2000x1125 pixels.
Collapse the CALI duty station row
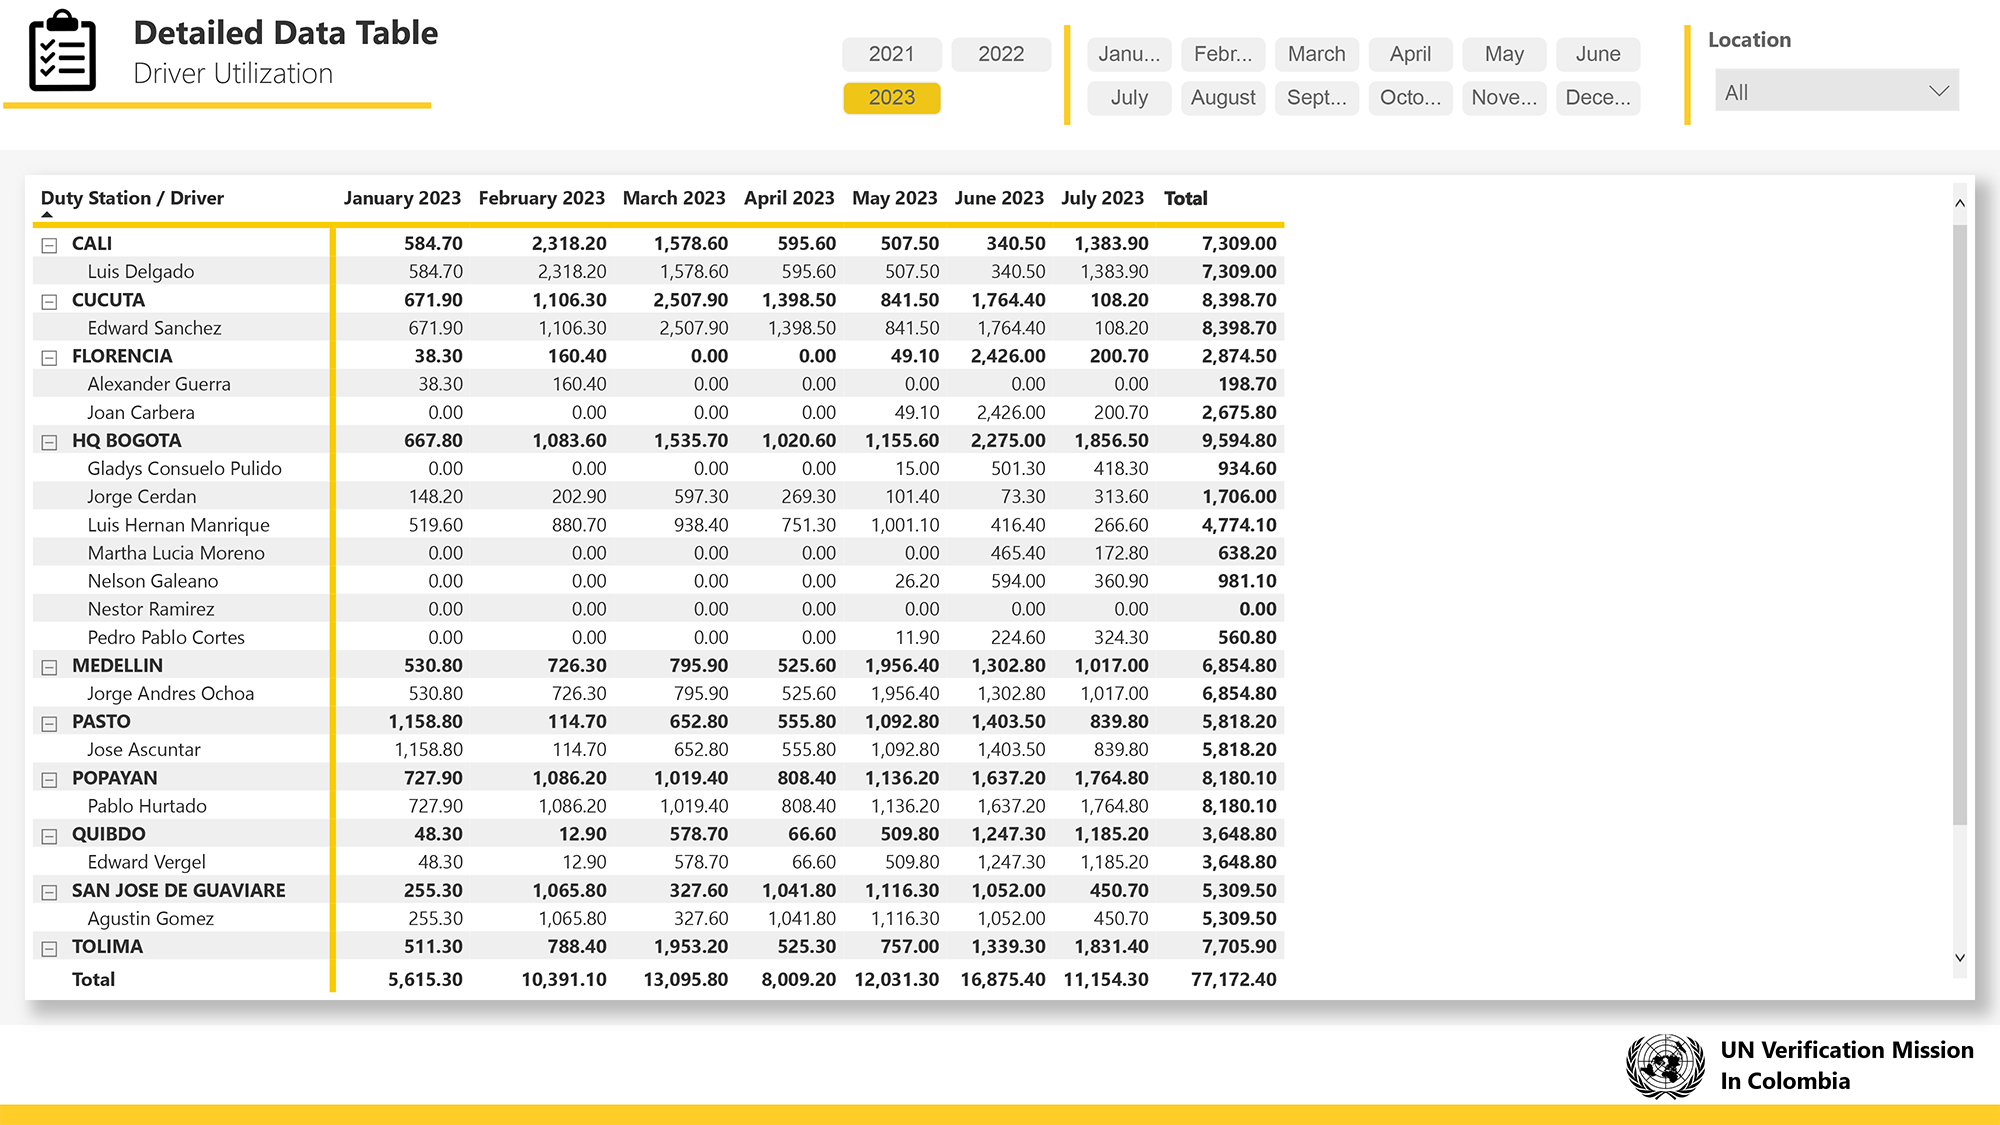point(49,245)
